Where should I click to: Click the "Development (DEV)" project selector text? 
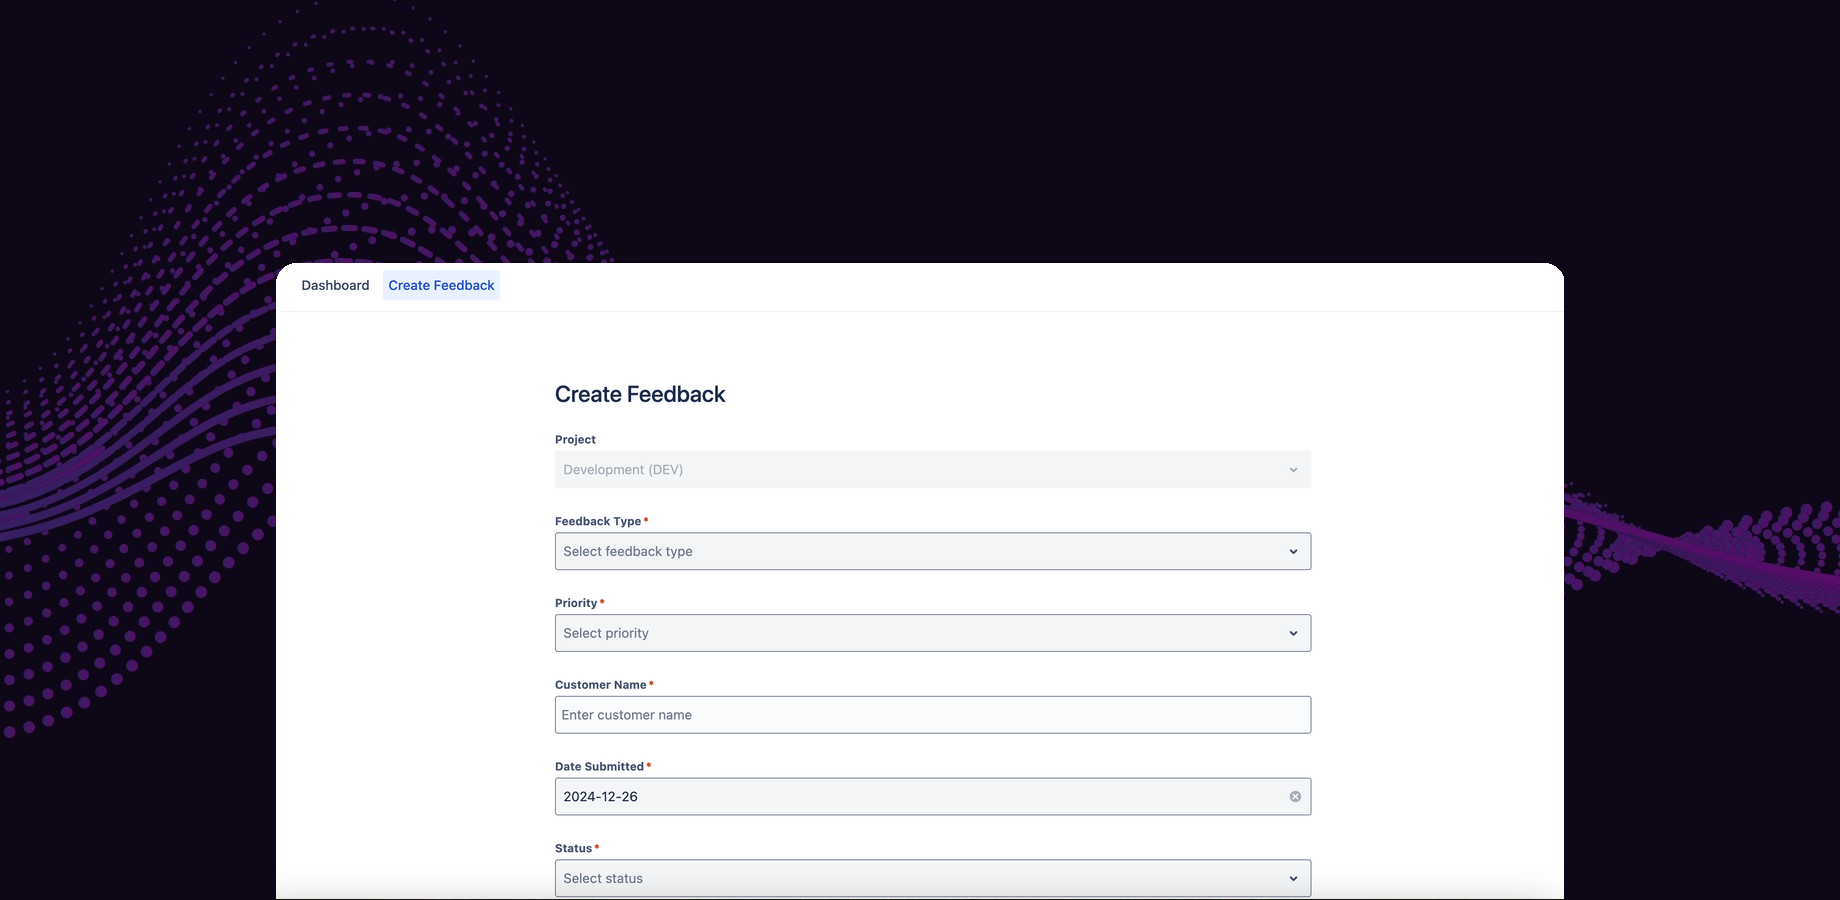(x=623, y=470)
